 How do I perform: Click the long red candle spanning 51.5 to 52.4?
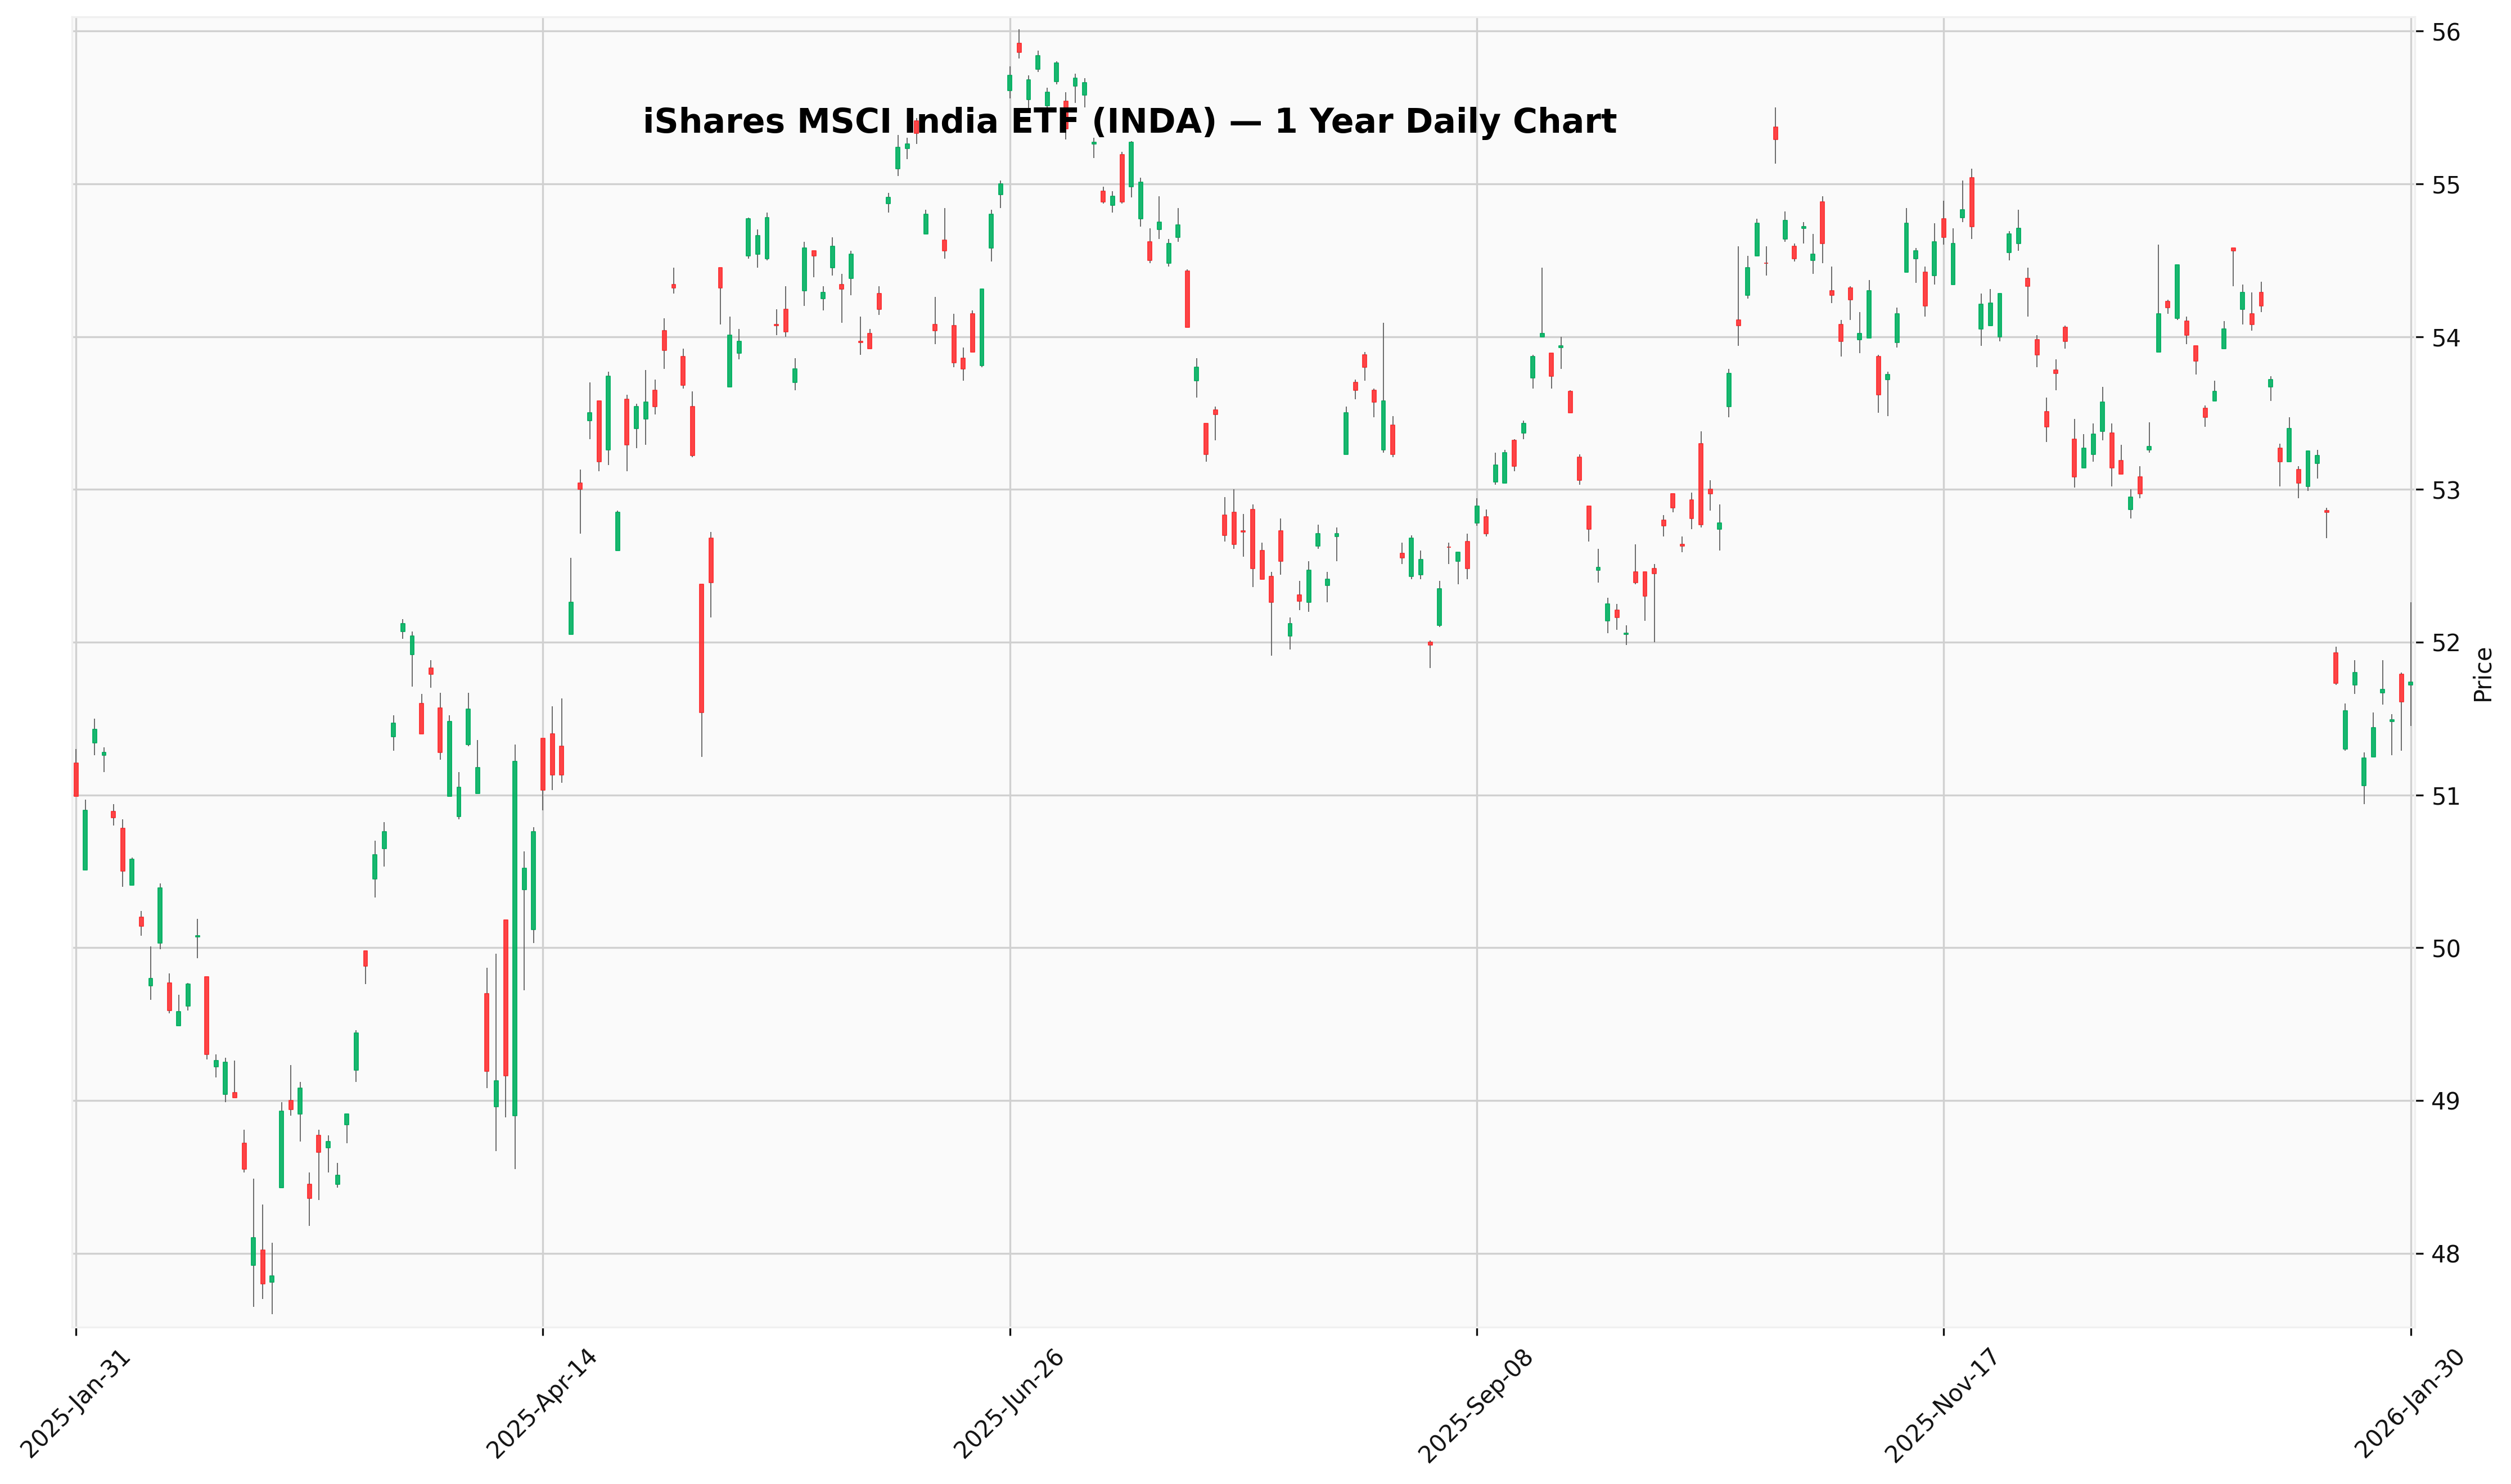(701, 648)
